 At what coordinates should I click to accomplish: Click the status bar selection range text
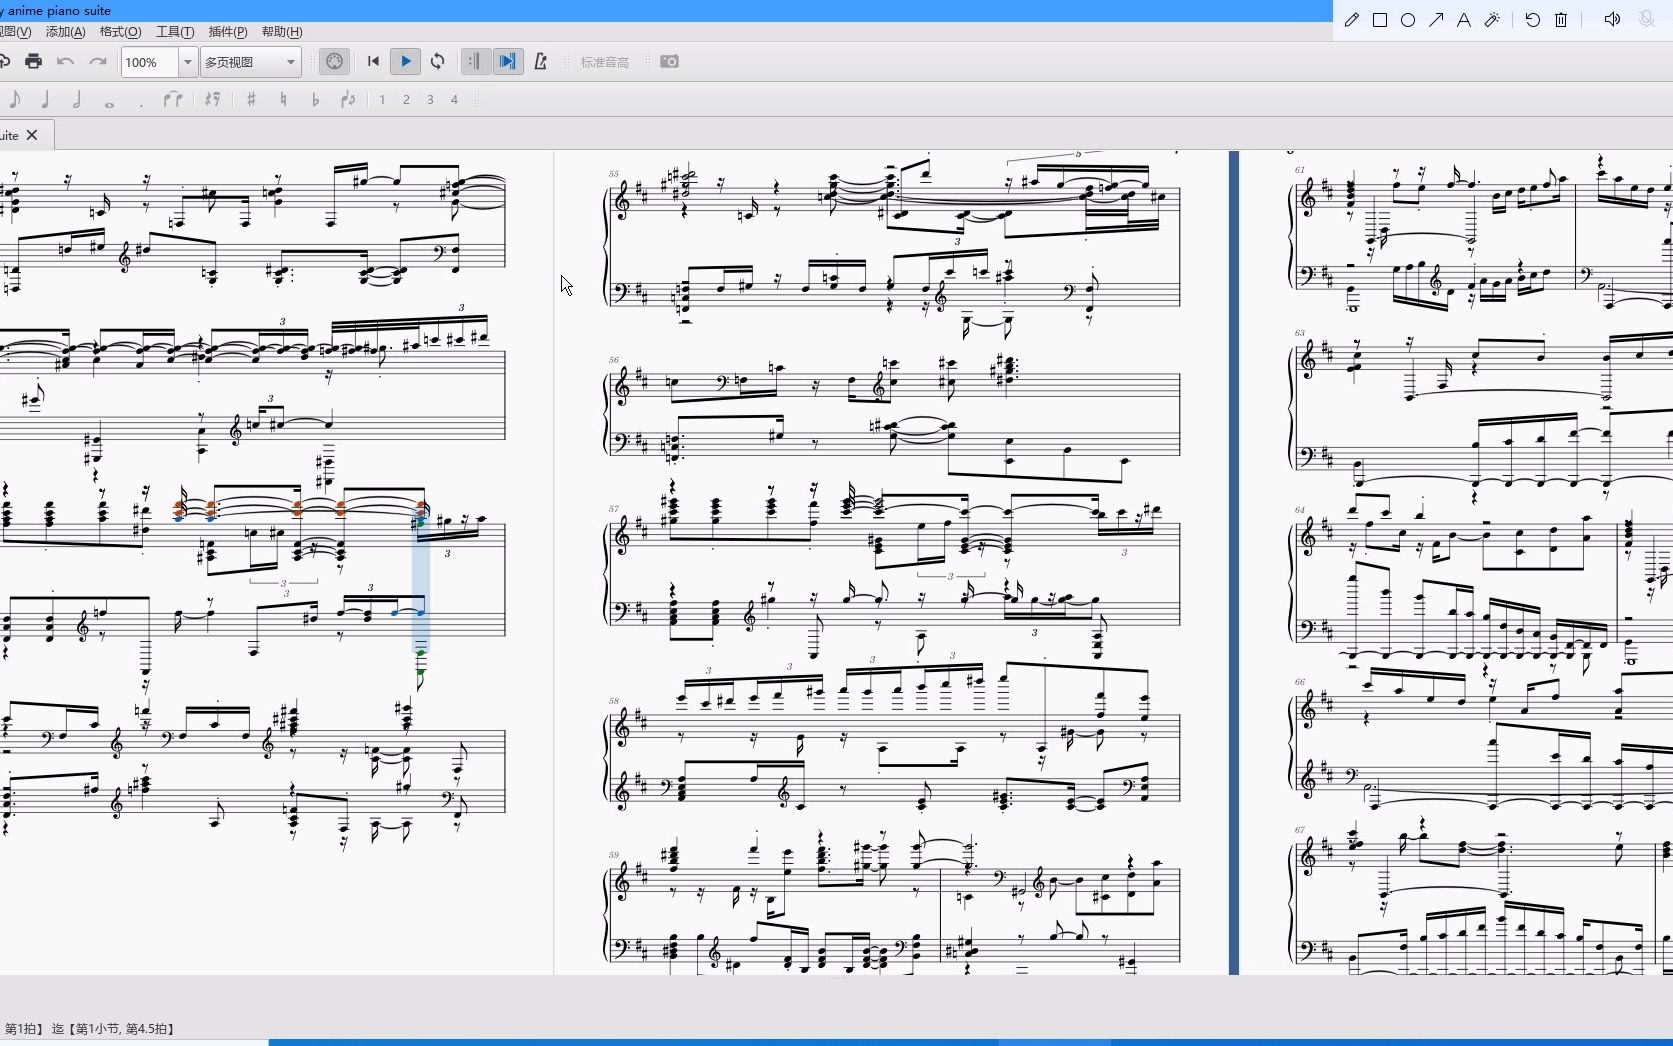click(89, 1028)
